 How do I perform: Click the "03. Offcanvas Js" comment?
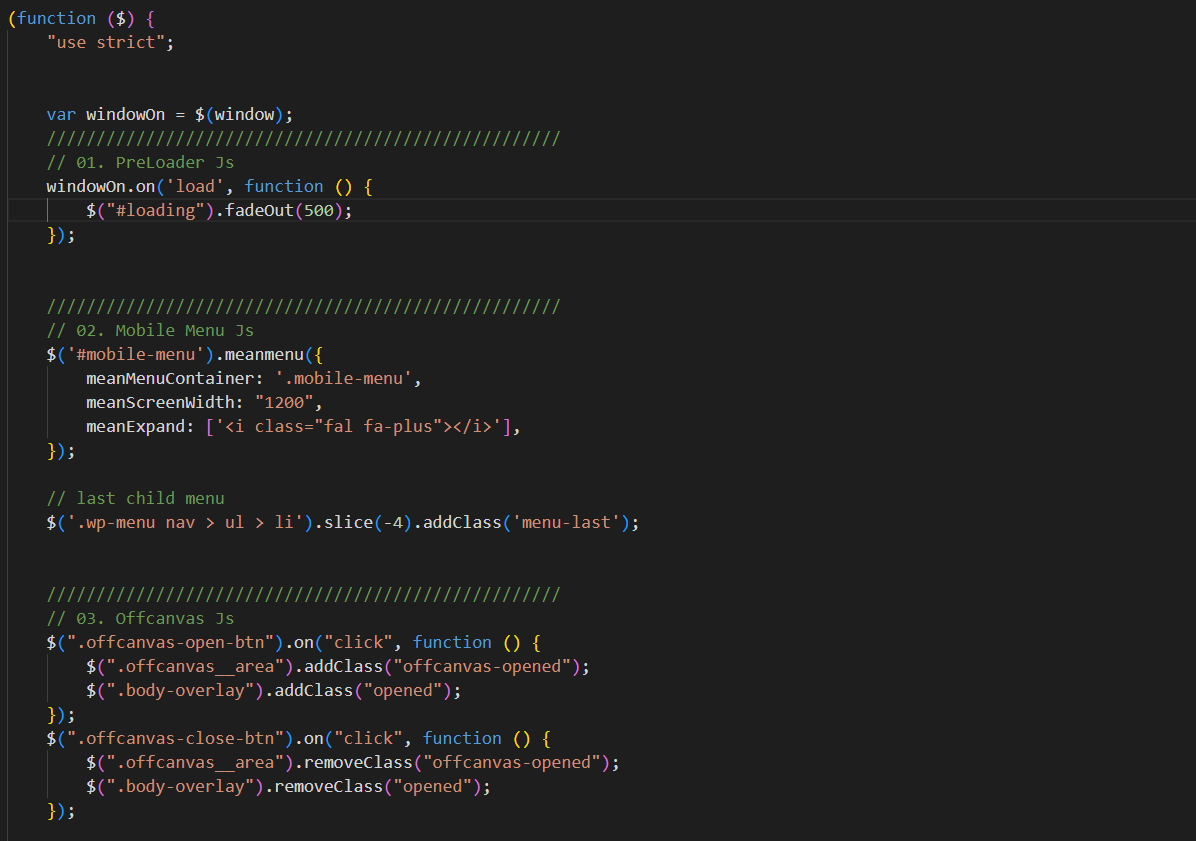(140, 618)
